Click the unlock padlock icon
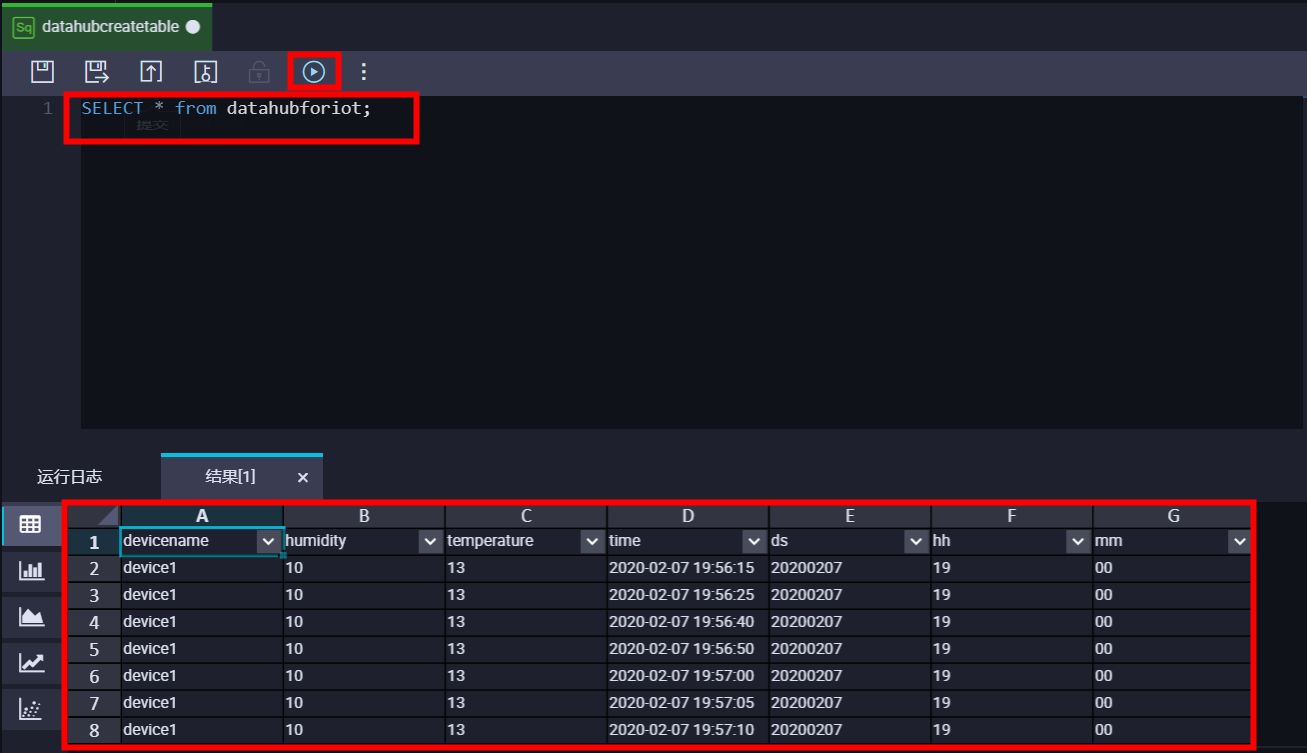 [x=259, y=72]
